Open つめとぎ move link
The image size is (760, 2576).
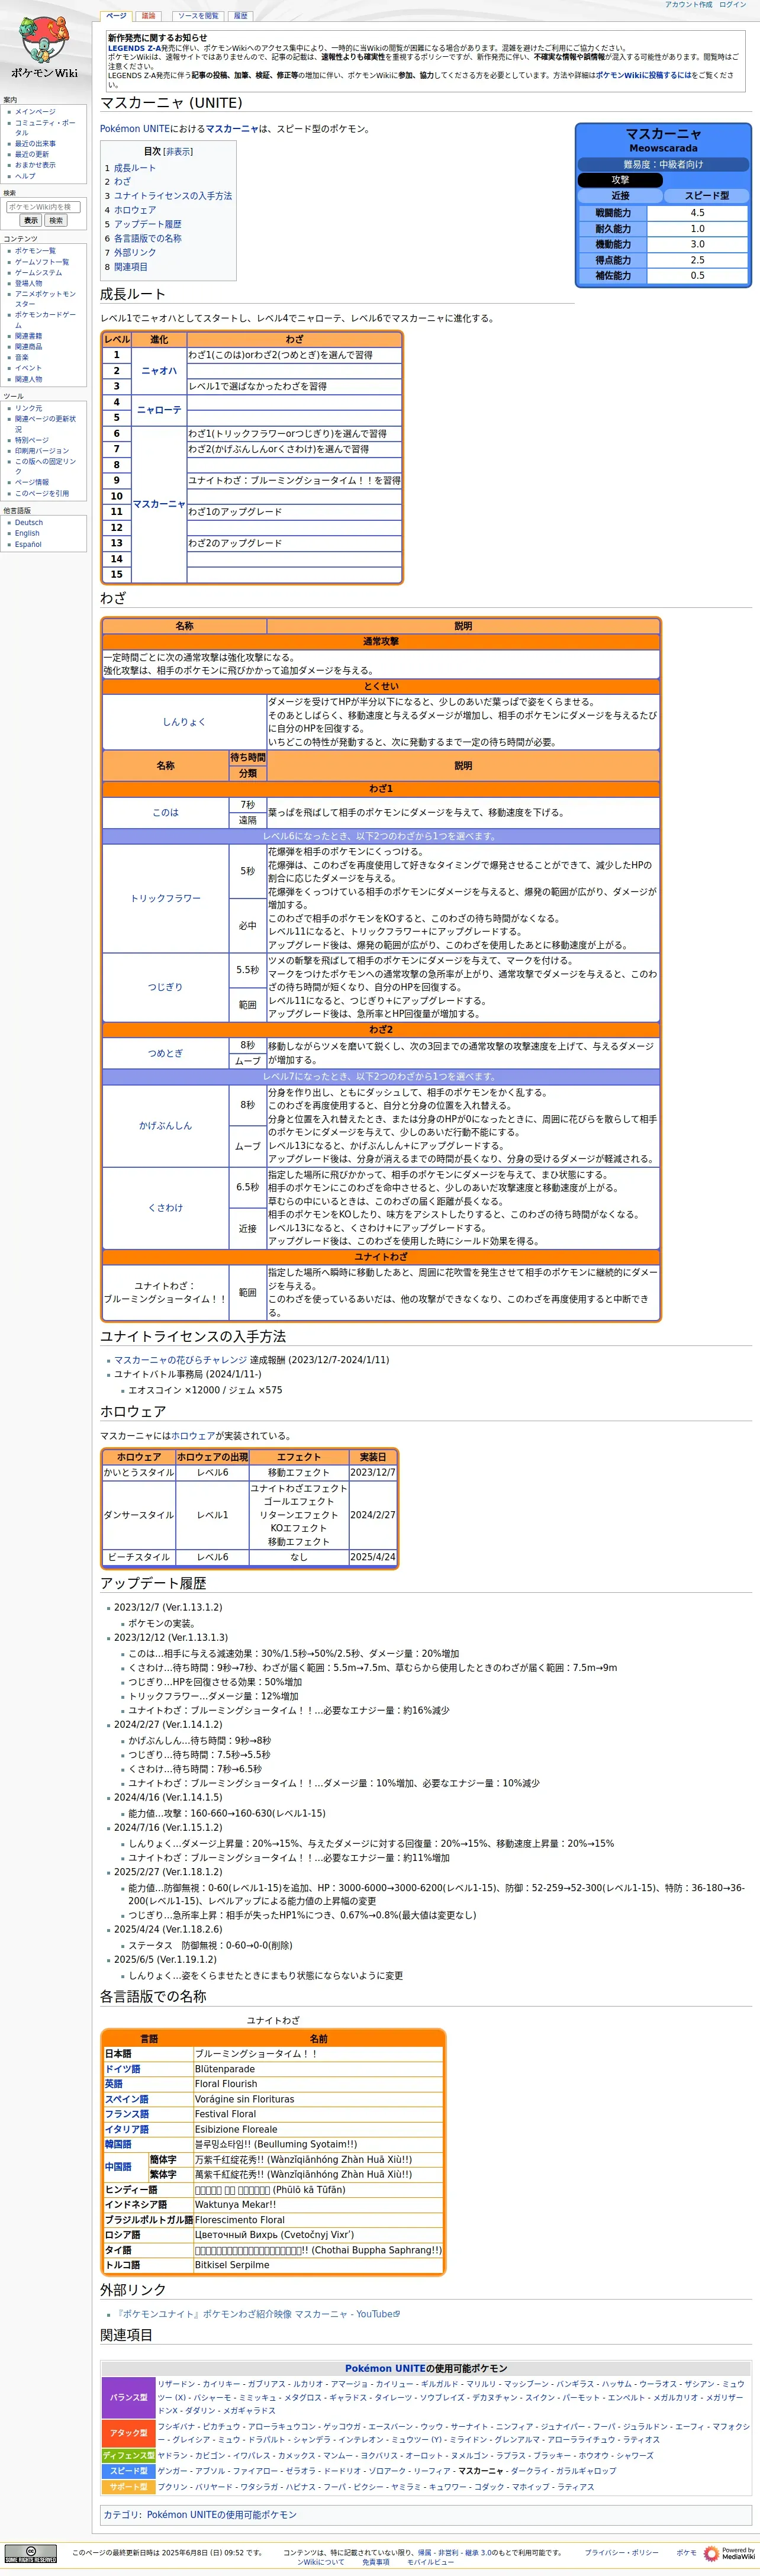pyautogui.click(x=165, y=1053)
